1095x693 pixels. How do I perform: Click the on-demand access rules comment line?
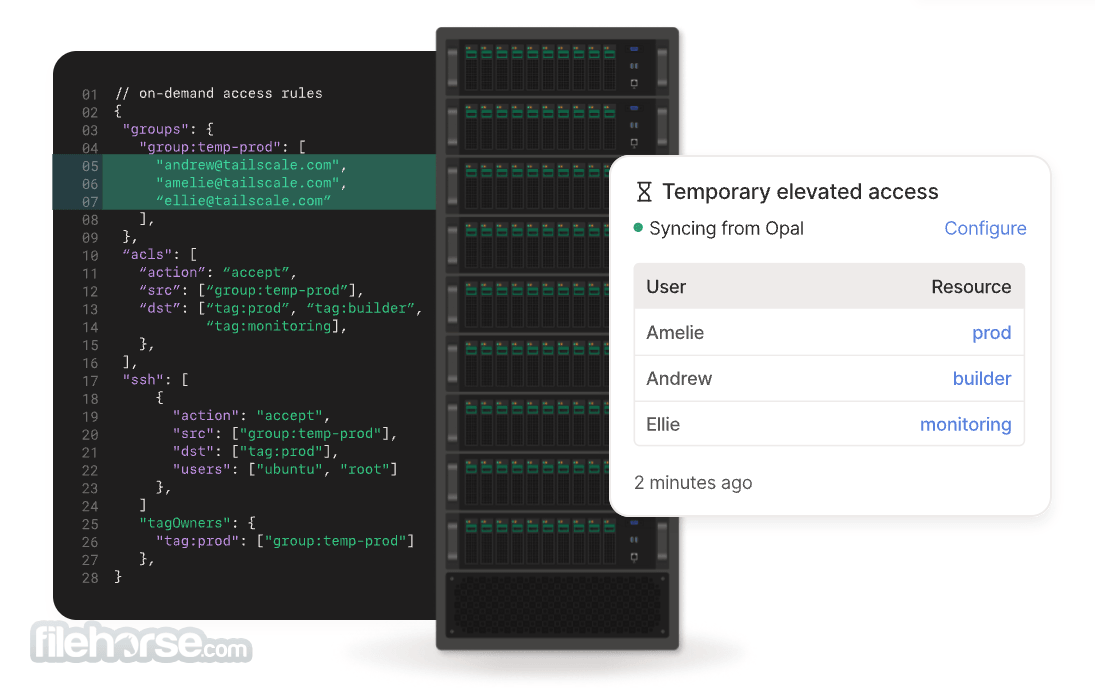coord(219,93)
